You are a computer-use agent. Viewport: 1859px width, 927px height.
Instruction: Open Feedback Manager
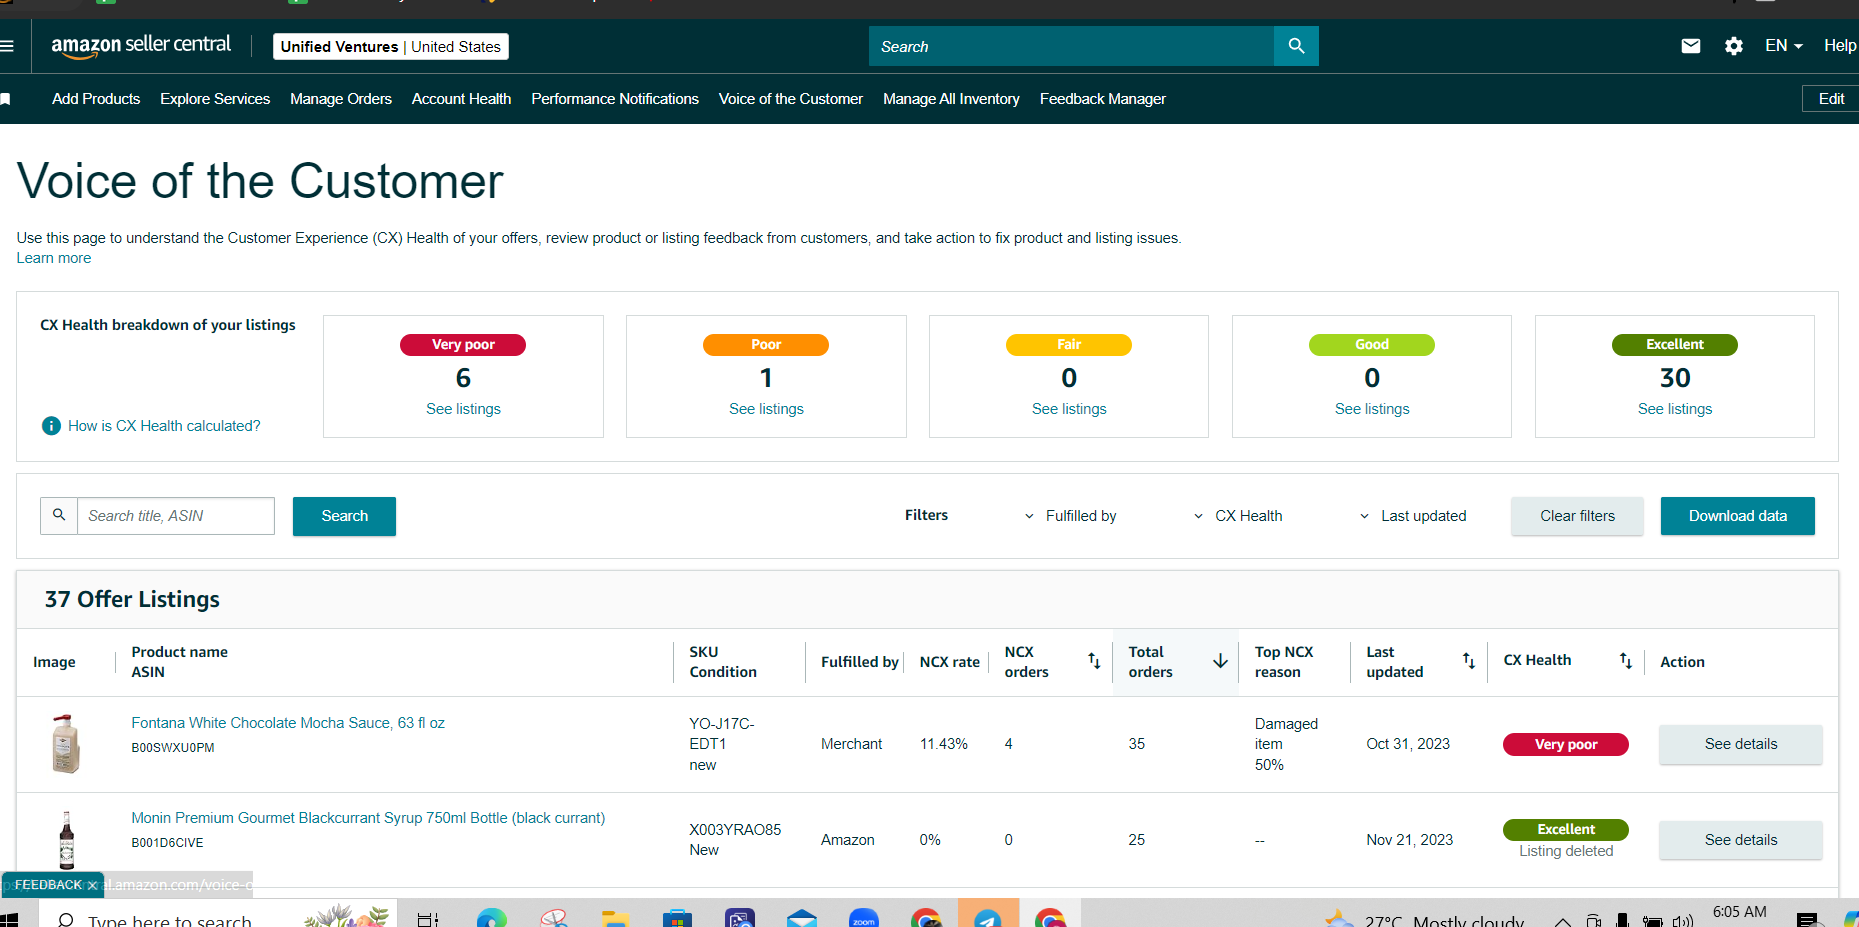1103,99
